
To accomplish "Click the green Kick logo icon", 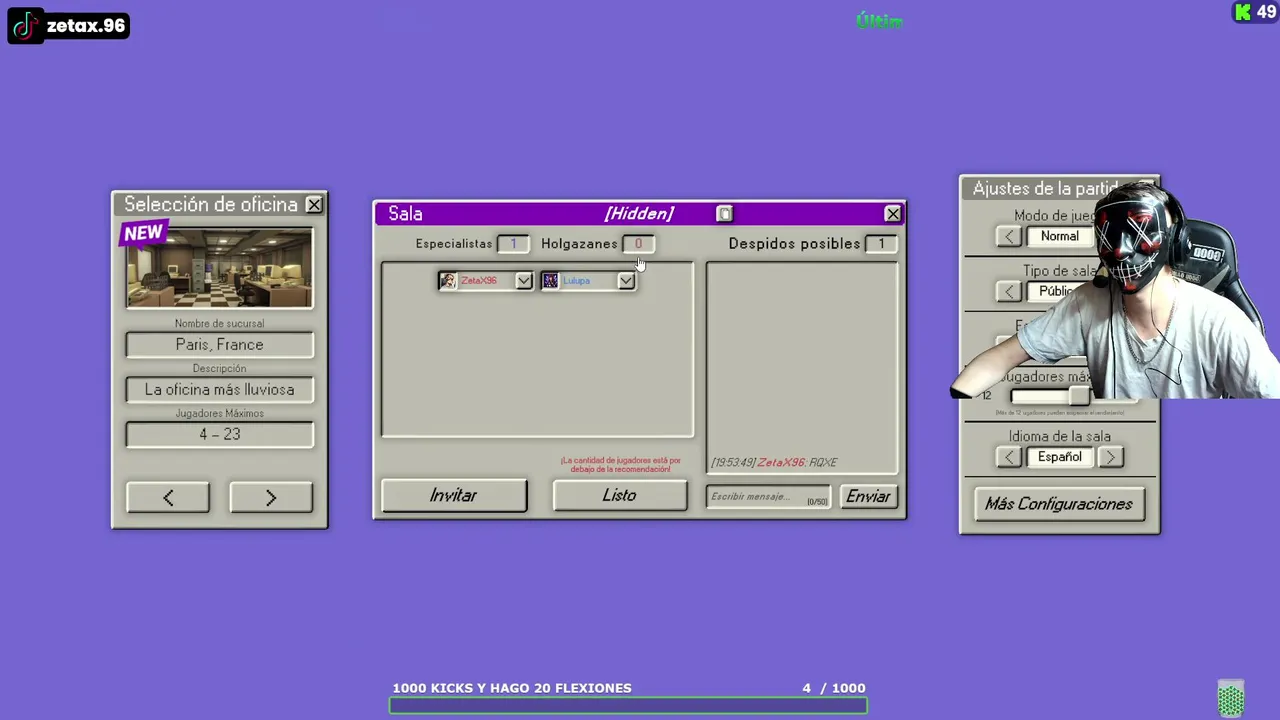I will point(1243,12).
